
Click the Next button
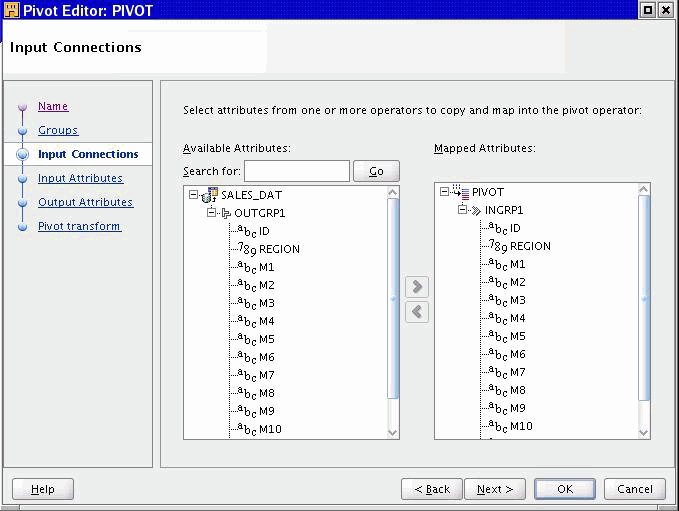tap(495, 489)
